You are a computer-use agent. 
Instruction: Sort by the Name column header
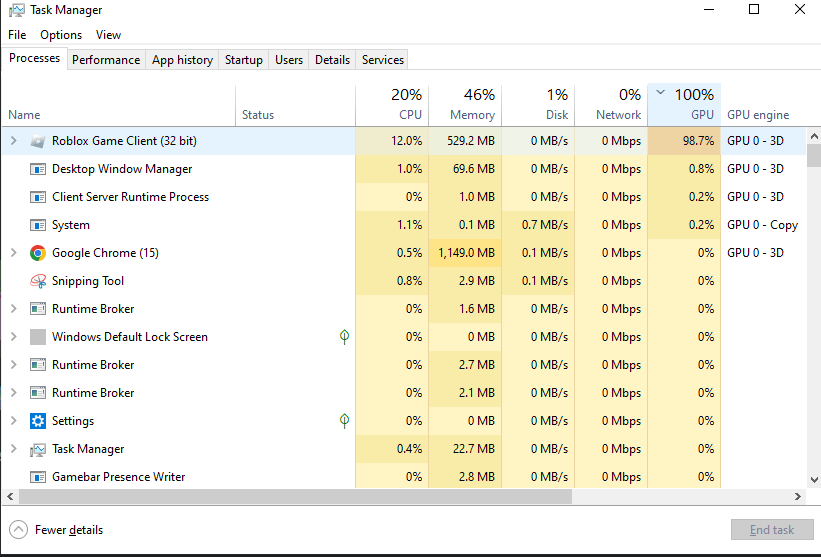119,105
